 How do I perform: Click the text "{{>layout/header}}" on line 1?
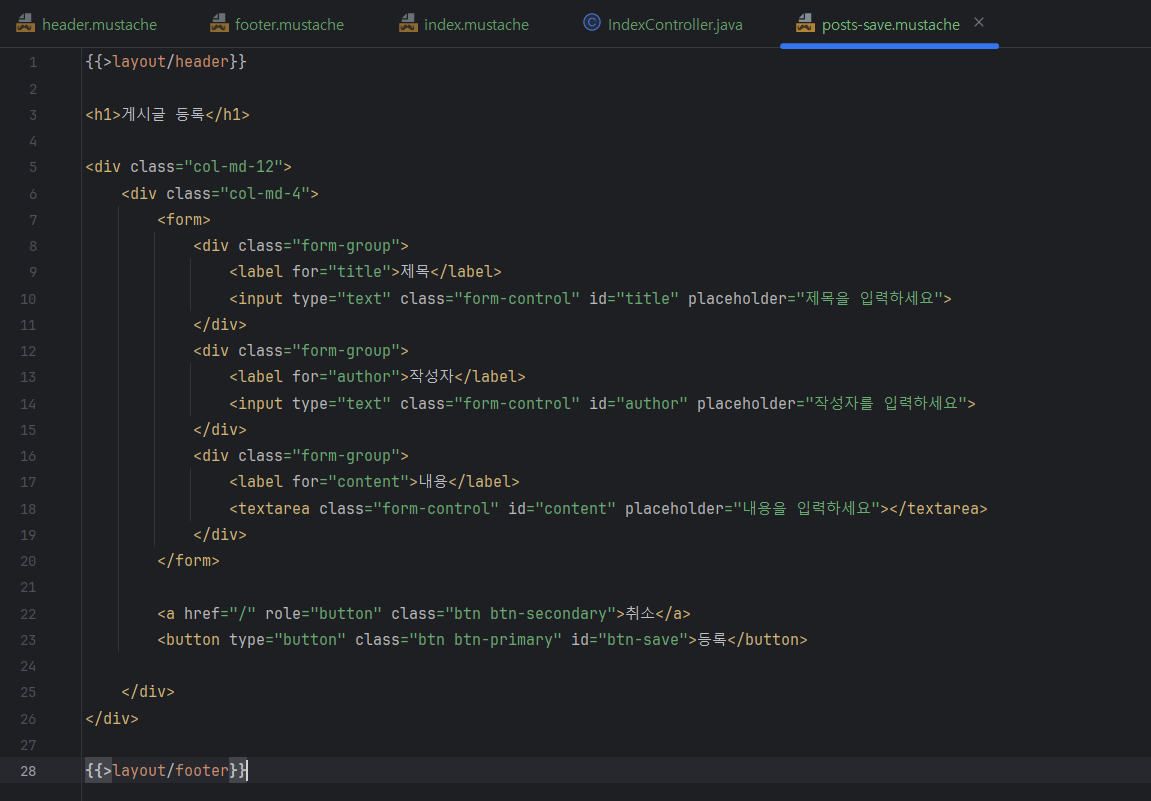coord(166,62)
